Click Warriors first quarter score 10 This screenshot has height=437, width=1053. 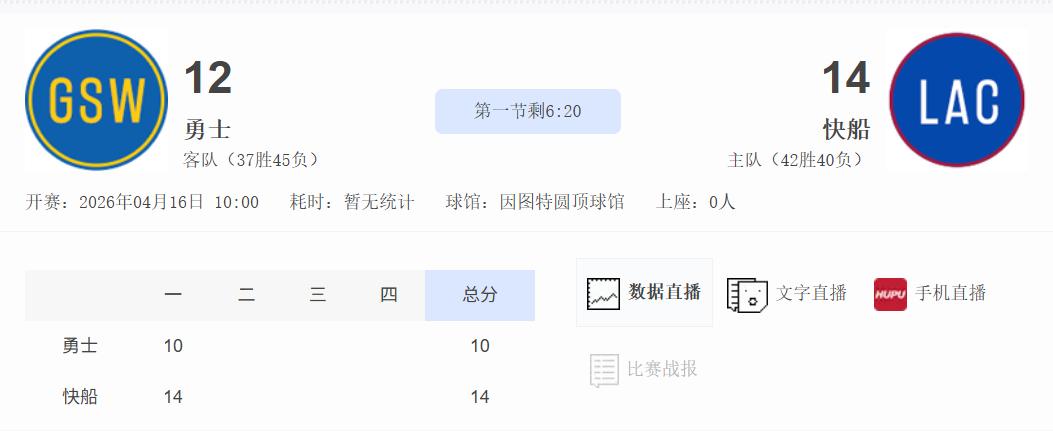[173, 346]
